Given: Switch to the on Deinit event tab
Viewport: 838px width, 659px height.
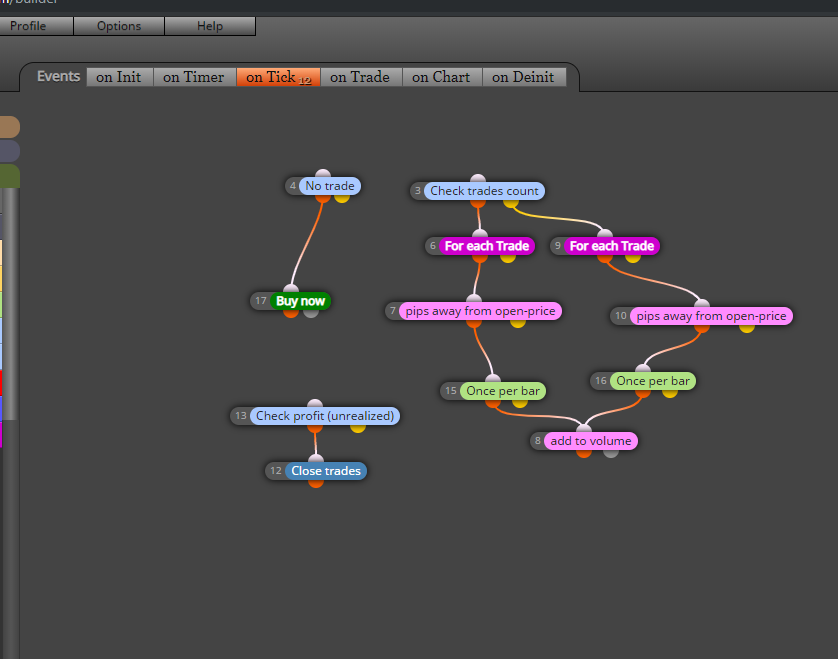Looking at the screenshot, I should click(x=524, y=77).
